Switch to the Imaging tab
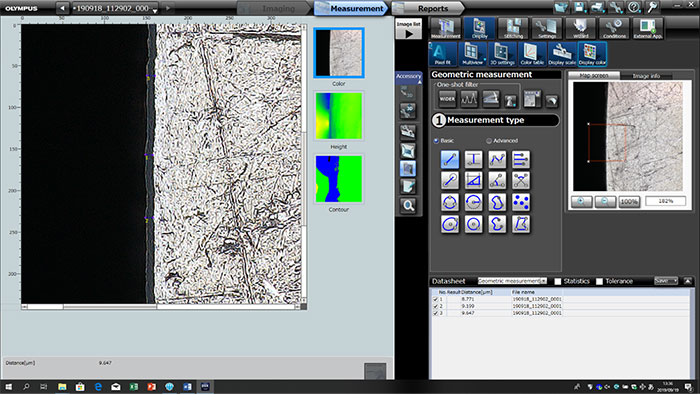This screenshot has width=700, height=394. tap(273, 8)
